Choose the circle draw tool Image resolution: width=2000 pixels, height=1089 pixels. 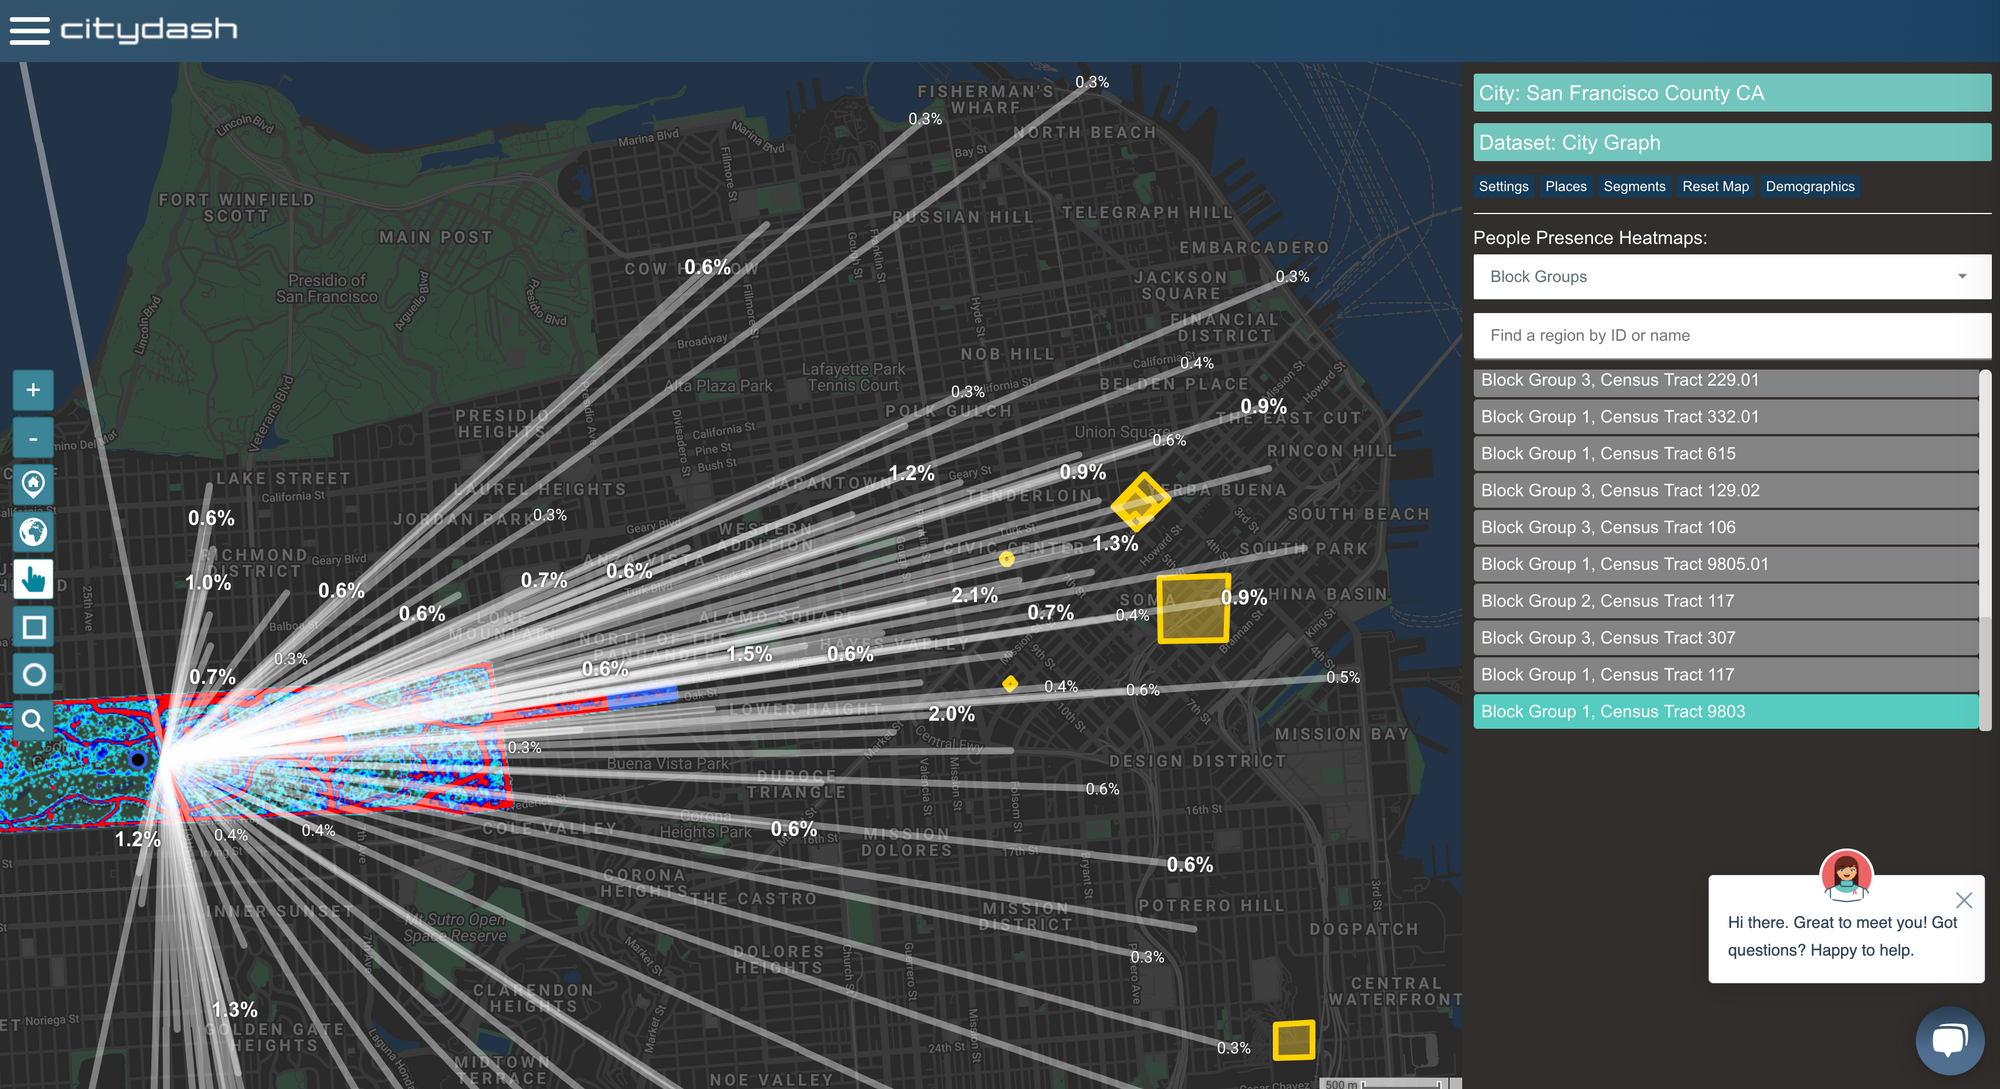coord(33,674)
